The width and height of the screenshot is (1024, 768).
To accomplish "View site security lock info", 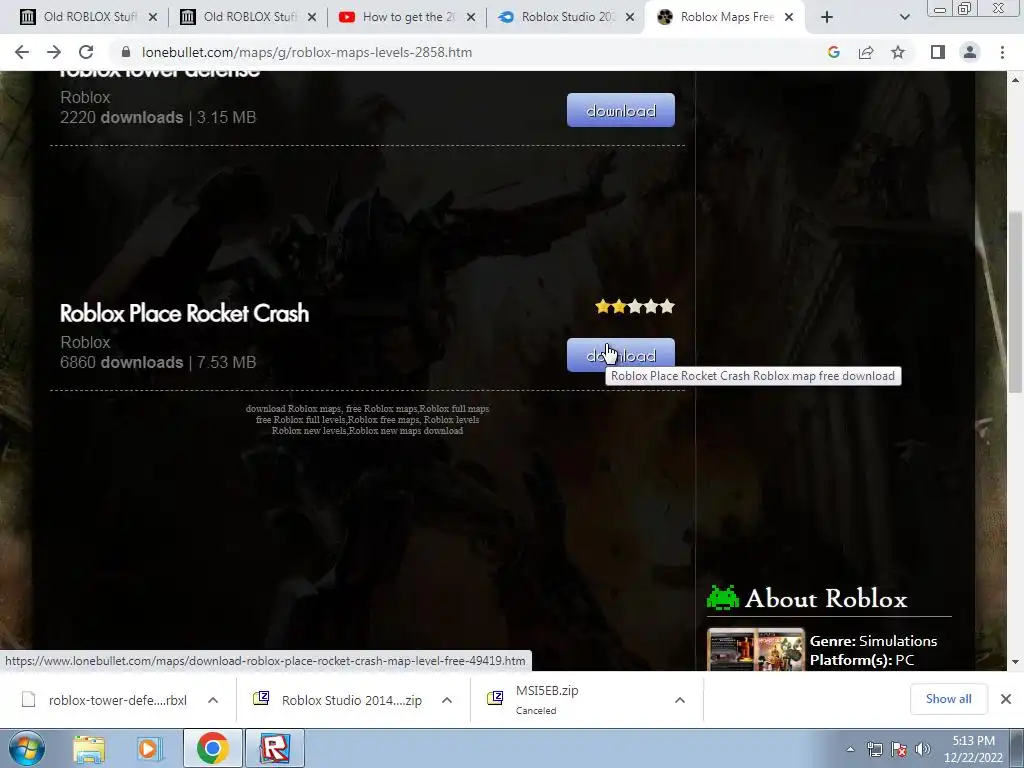I will tap(126, 52).
